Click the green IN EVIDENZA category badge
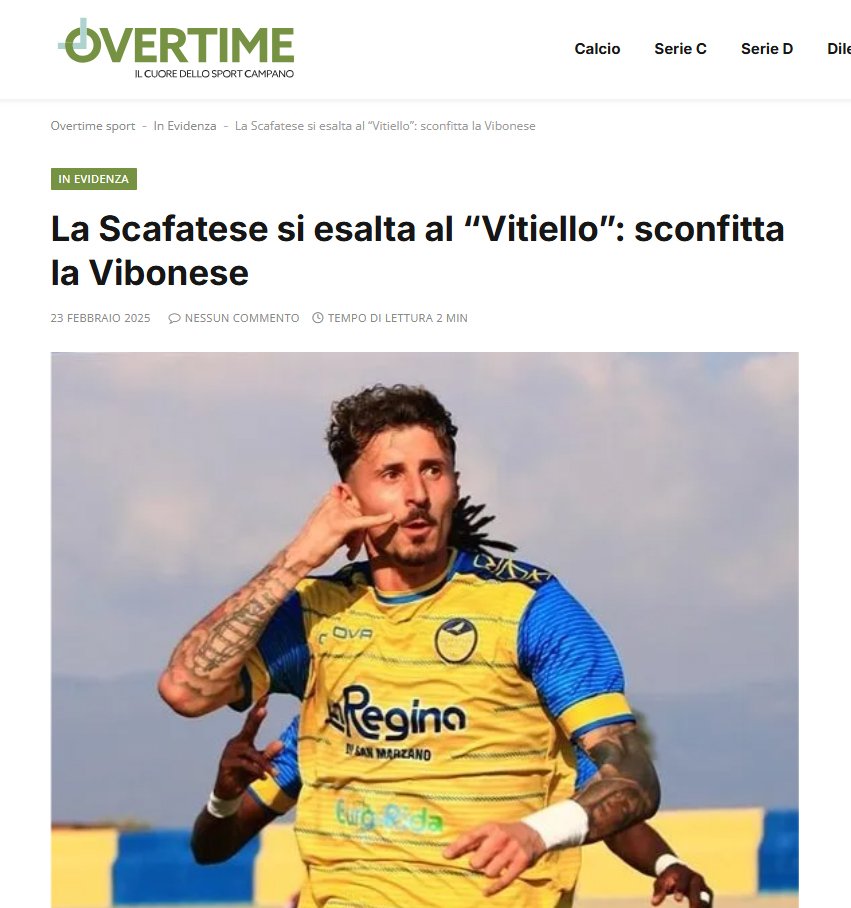Image resolution: width=851 pixels, height=908 pixels. pos(94,179)
